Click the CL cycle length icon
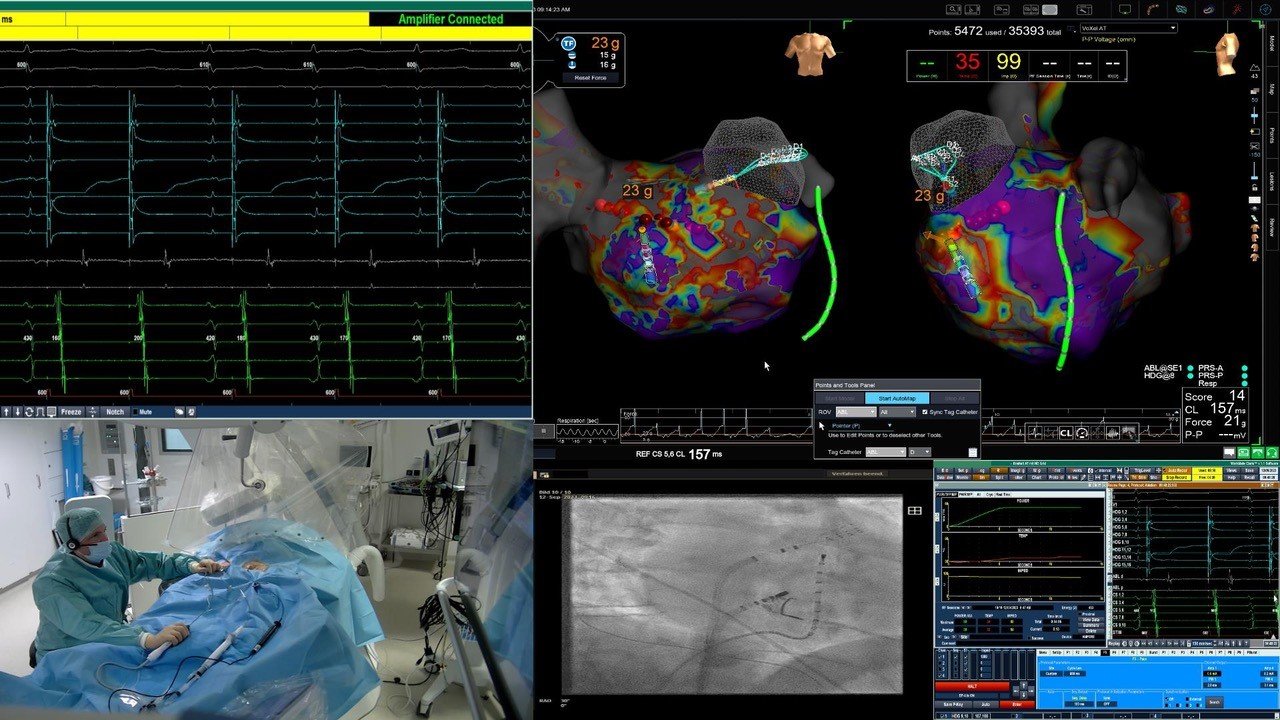Image resolution: width=1280 pixels, height=720 pixels. tap(1066, 433)
